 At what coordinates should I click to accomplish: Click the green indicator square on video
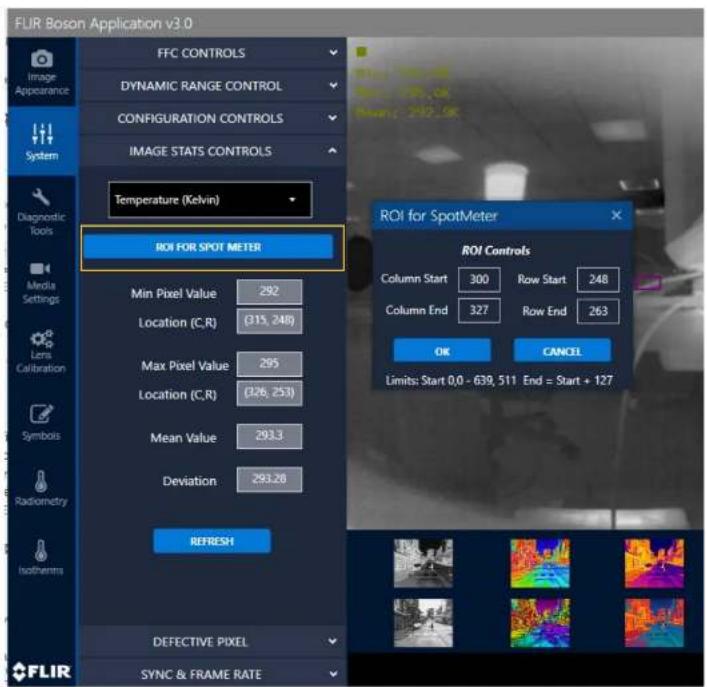[361, 52]
